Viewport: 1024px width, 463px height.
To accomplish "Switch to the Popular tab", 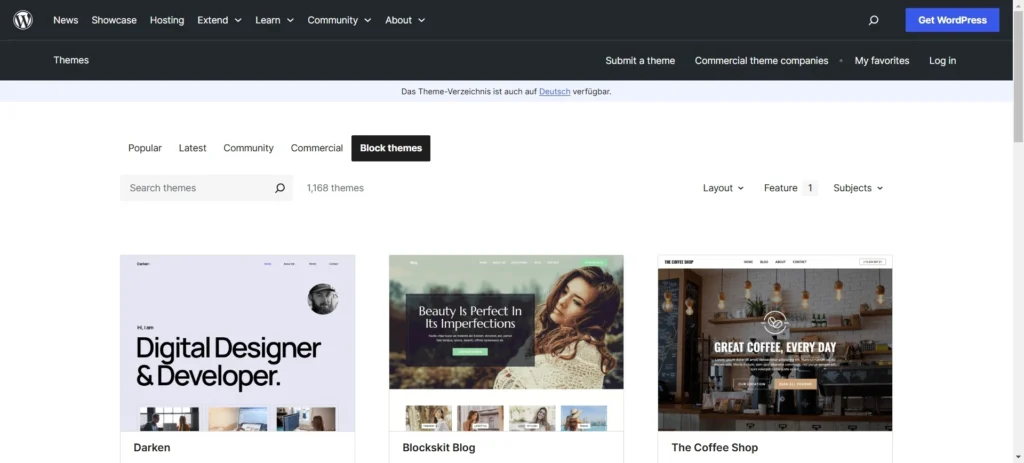I will [145, 148].
